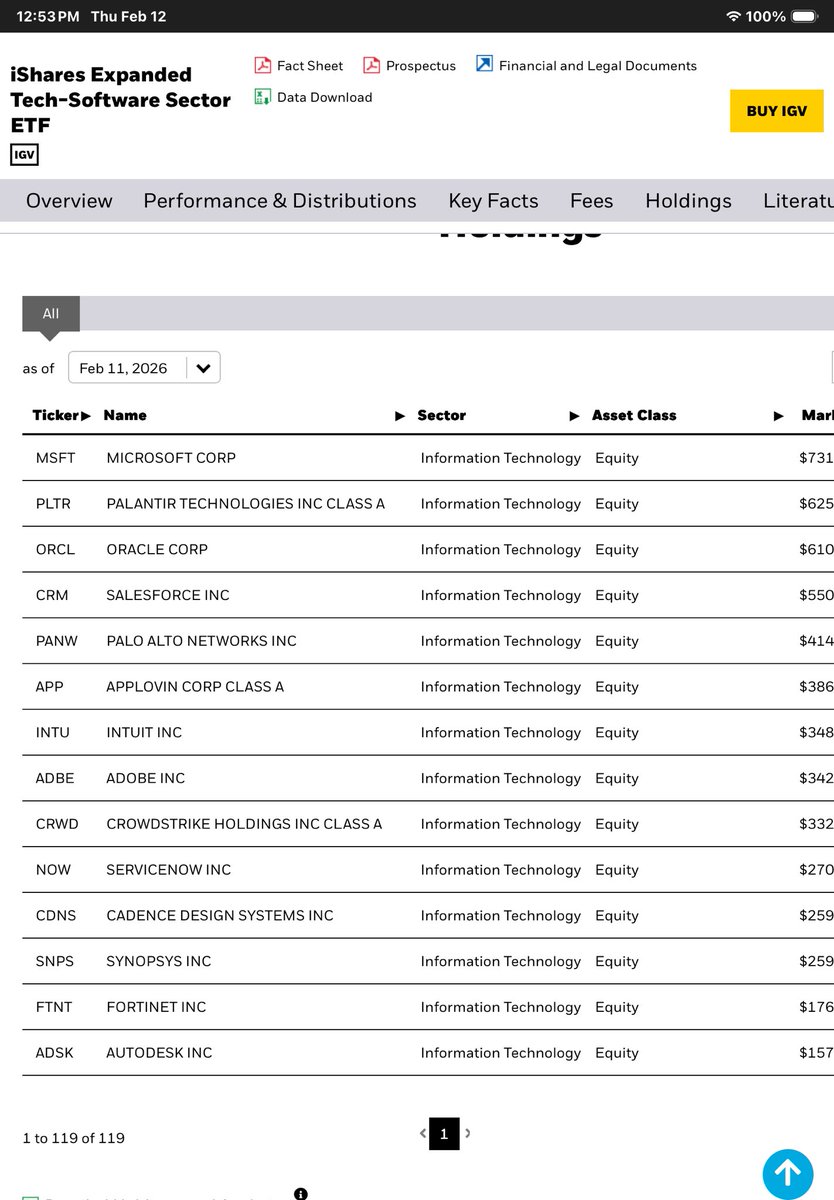Click PALANTIR TECHNOLOGIES INC CLASS A

[x=245, y=504]
